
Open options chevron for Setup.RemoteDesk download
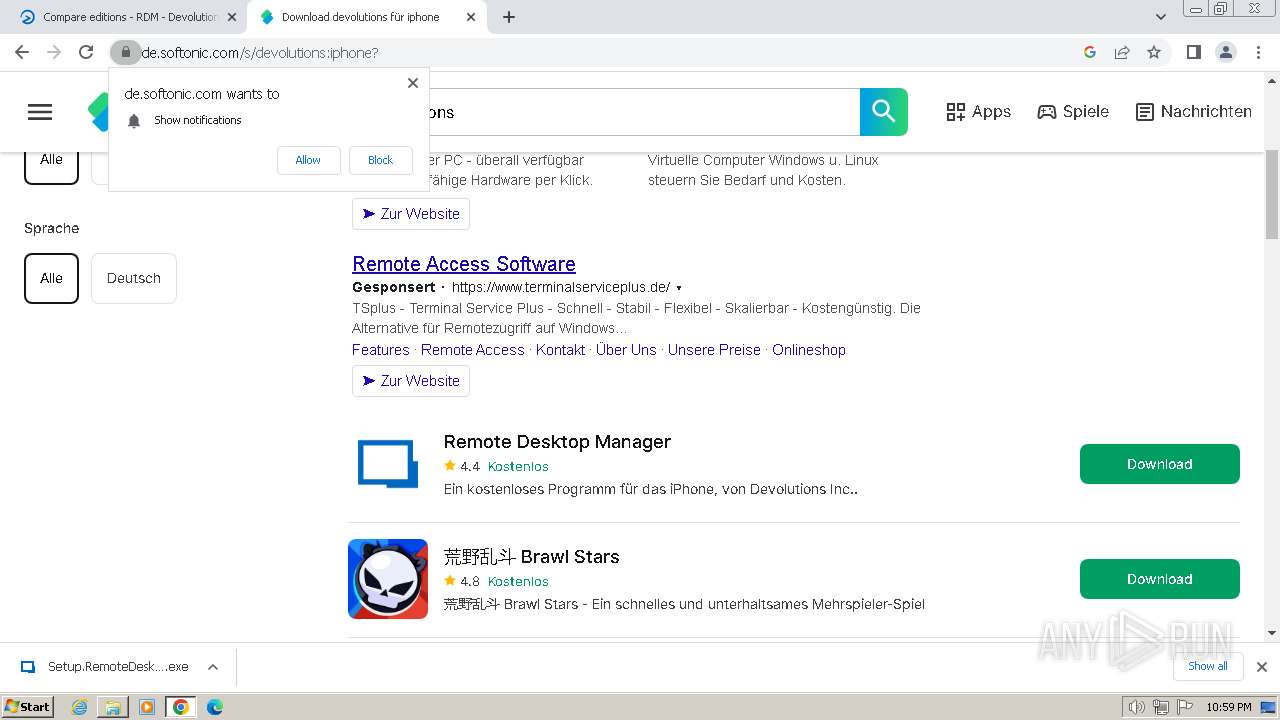pyautogui.click(x=213, y=667)
